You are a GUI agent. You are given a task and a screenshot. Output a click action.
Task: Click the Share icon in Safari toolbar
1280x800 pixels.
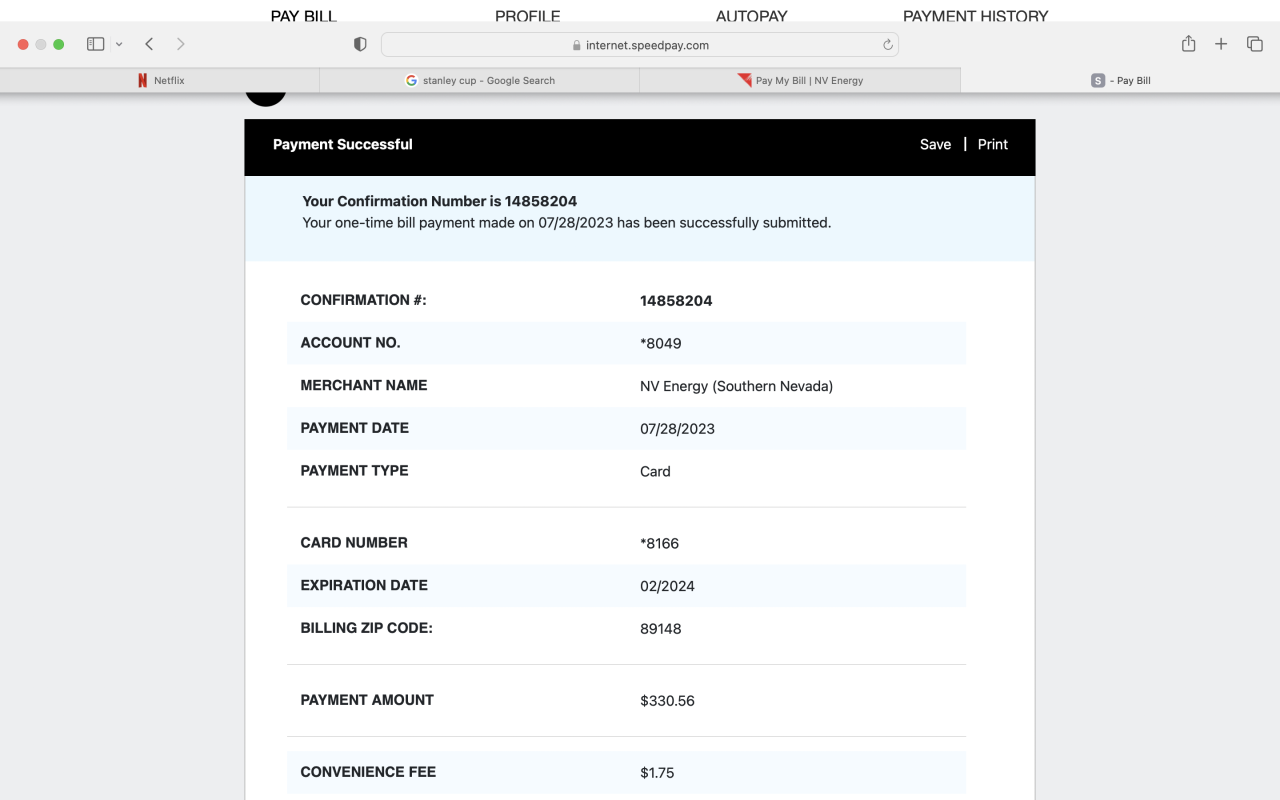pos(1188,43)
